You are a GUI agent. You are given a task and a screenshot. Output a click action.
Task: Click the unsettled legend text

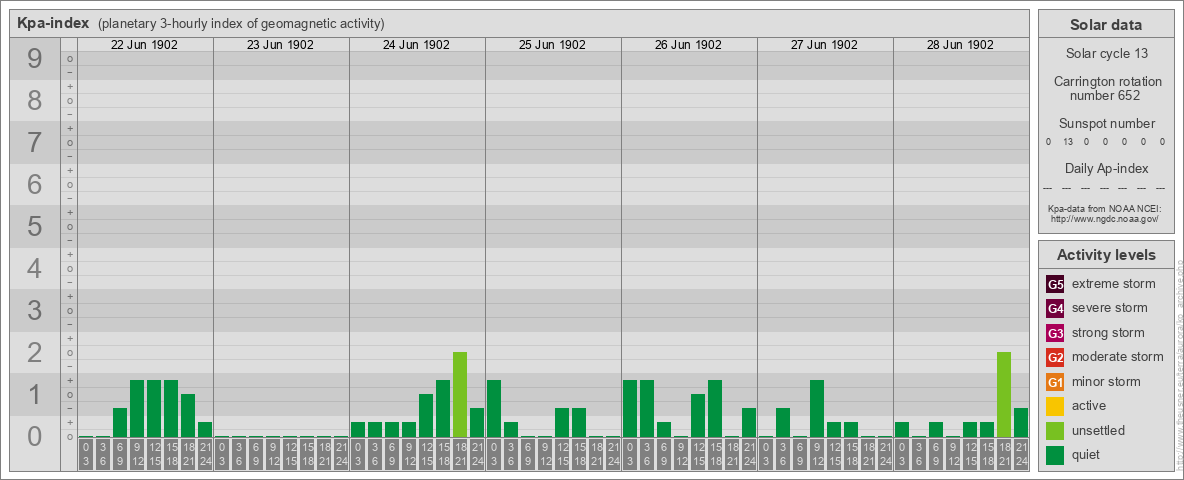[x=1099, y=430]
